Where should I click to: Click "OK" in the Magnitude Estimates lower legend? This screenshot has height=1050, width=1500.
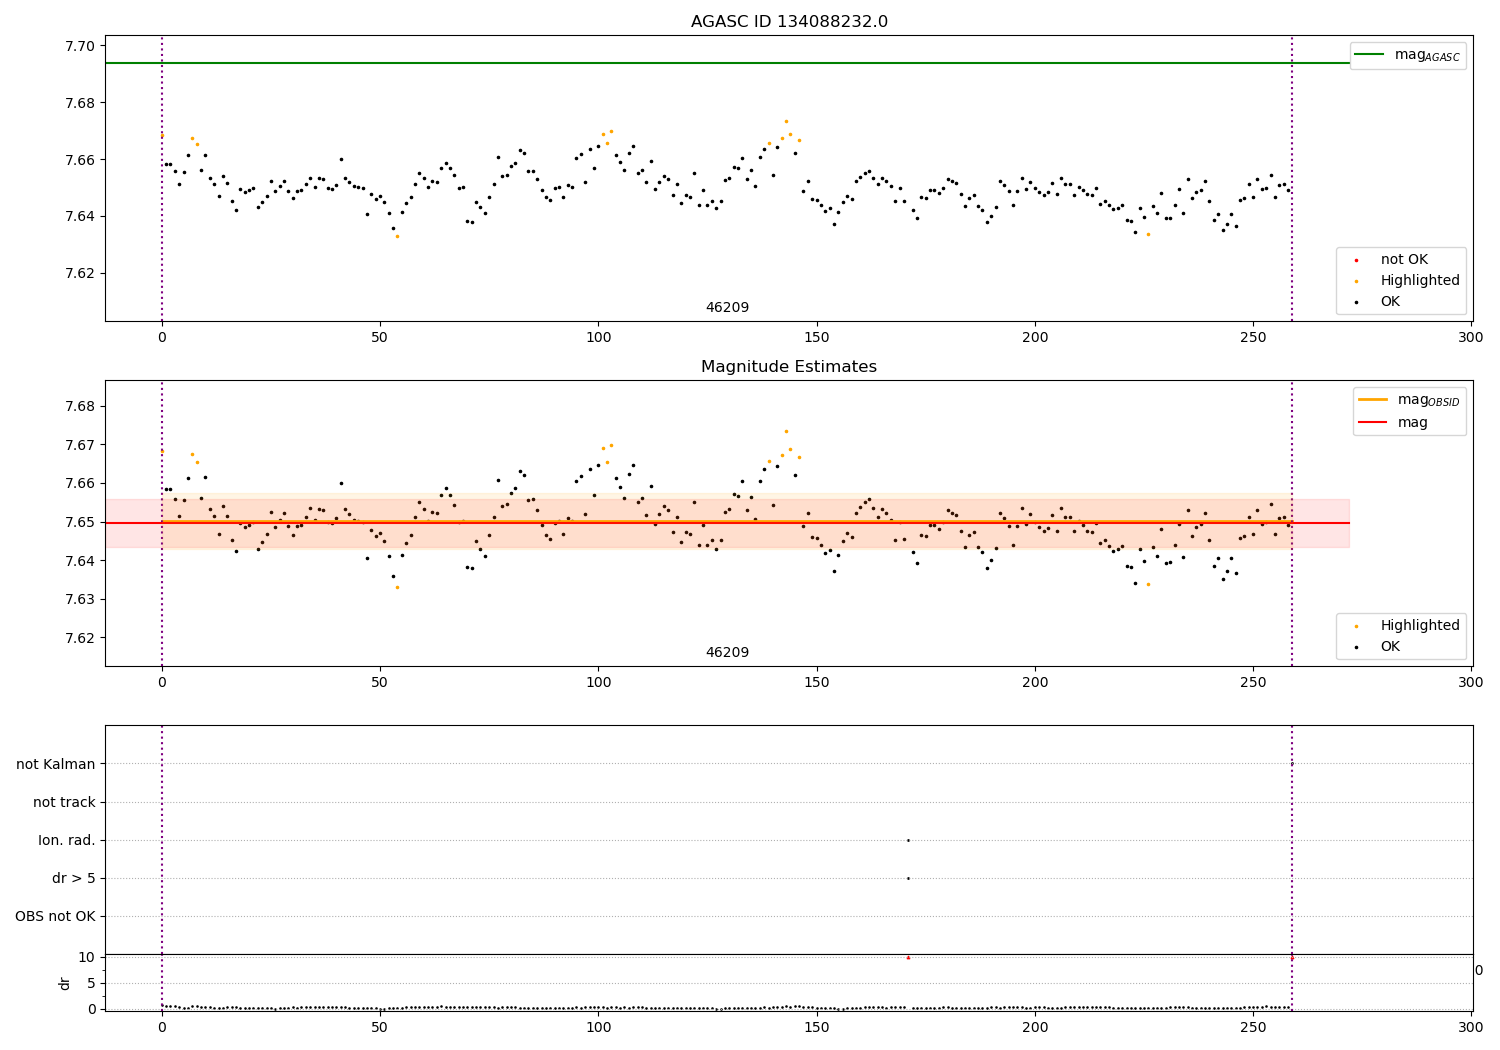[x=1390, y=647]
